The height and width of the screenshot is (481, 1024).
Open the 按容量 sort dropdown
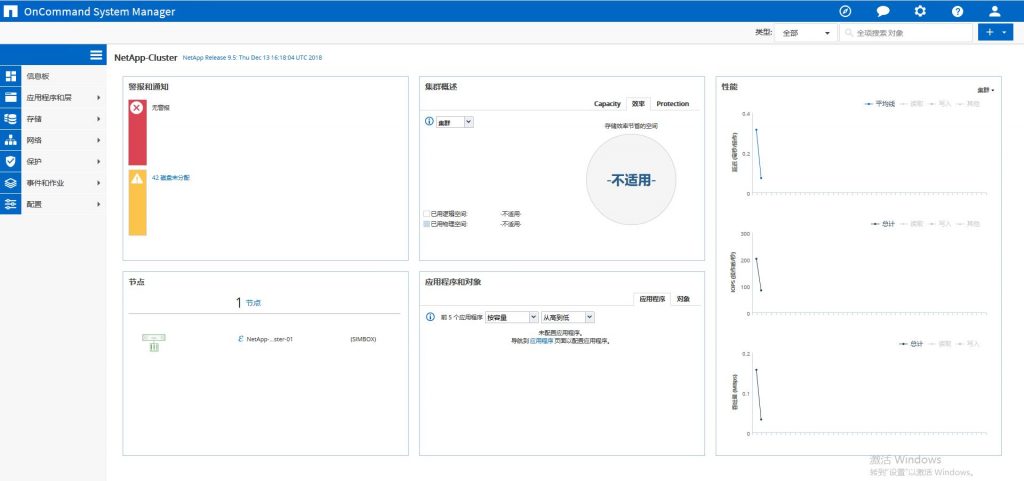coord(511,317)
